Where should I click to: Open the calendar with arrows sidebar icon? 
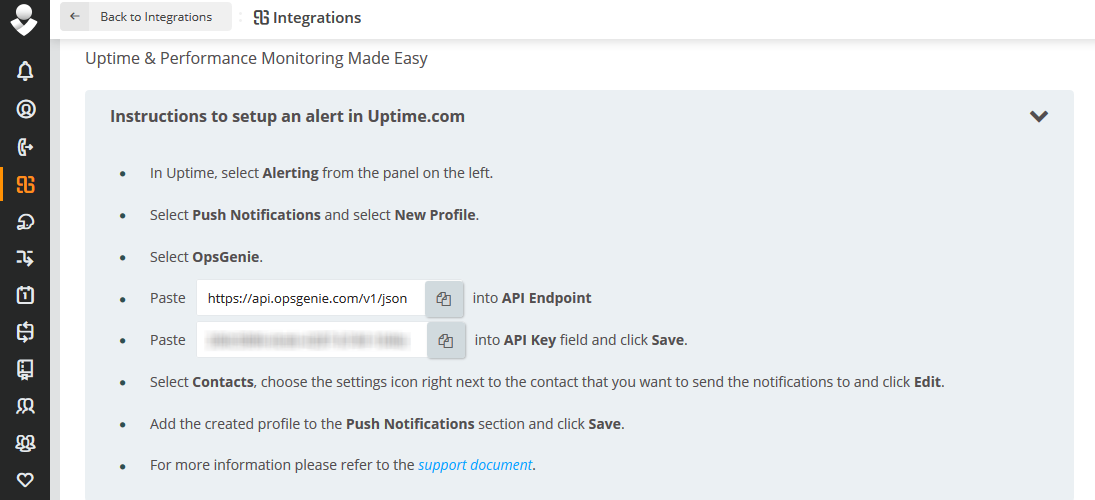pos(25,332)
